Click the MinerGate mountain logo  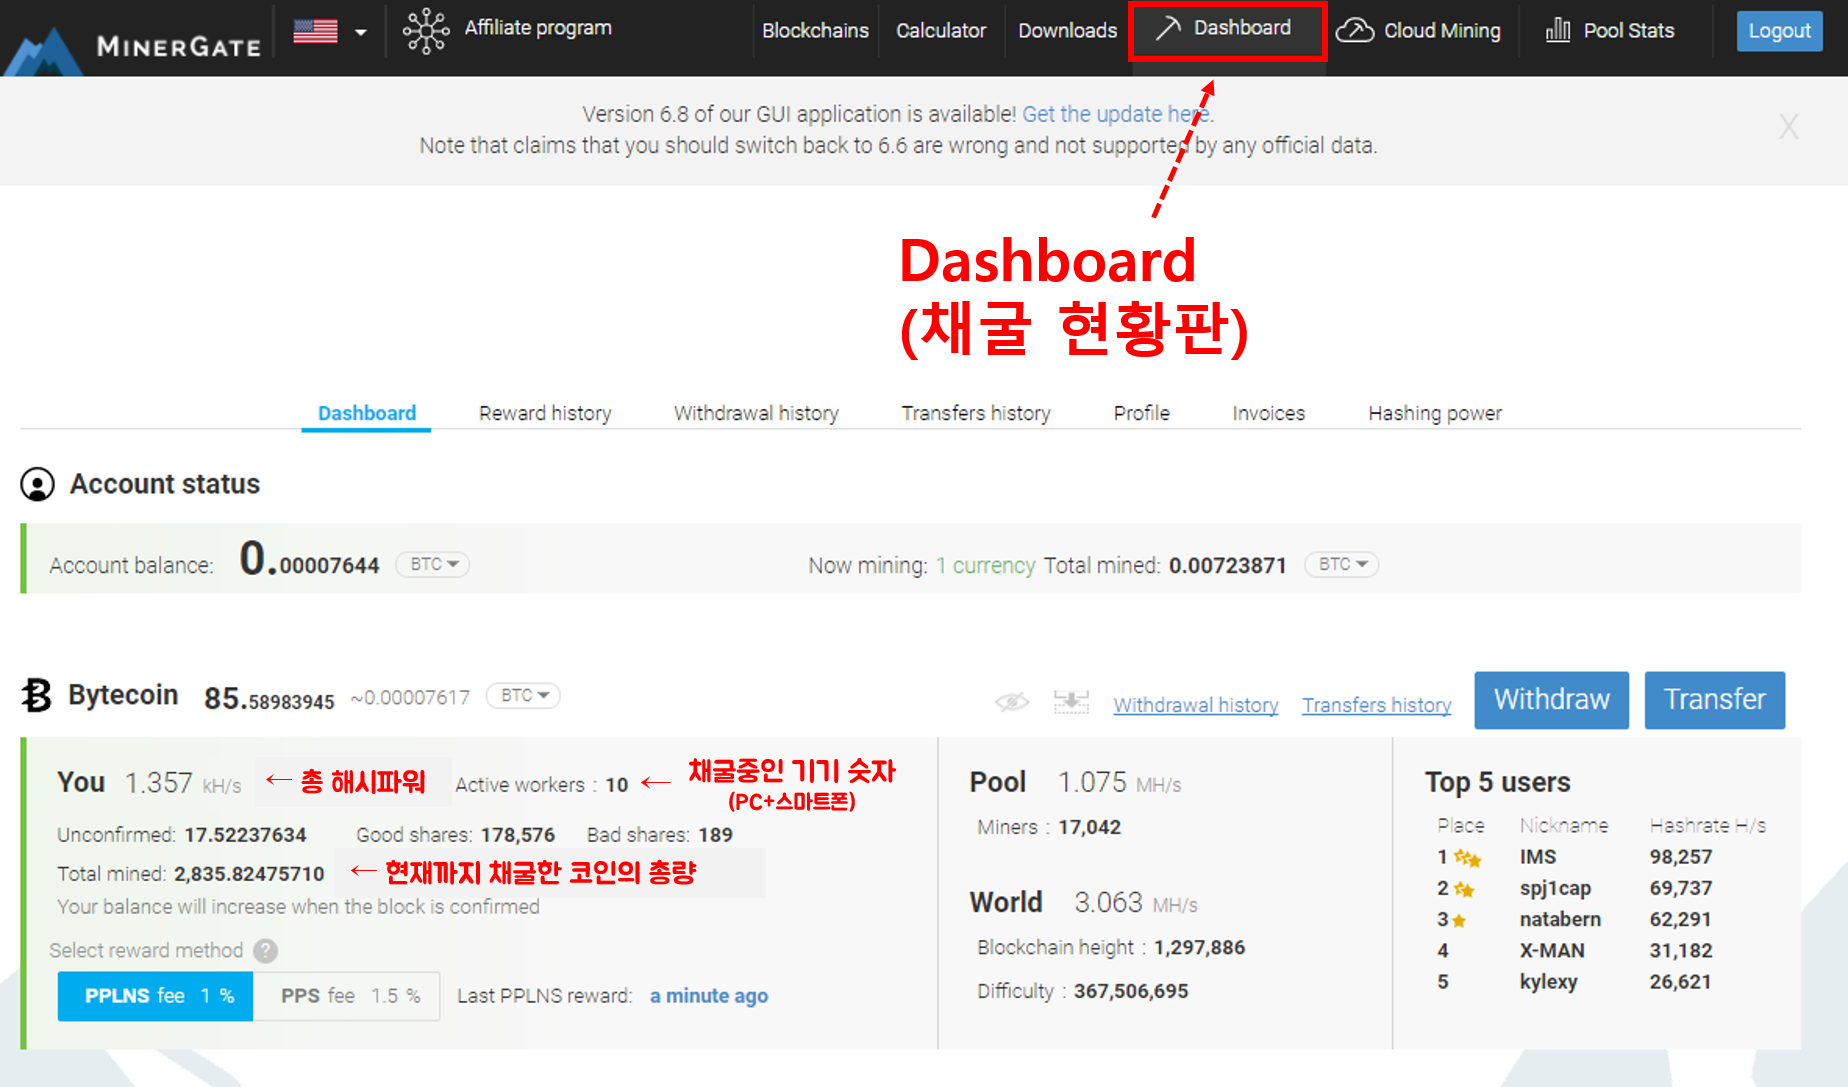point(42,50)
